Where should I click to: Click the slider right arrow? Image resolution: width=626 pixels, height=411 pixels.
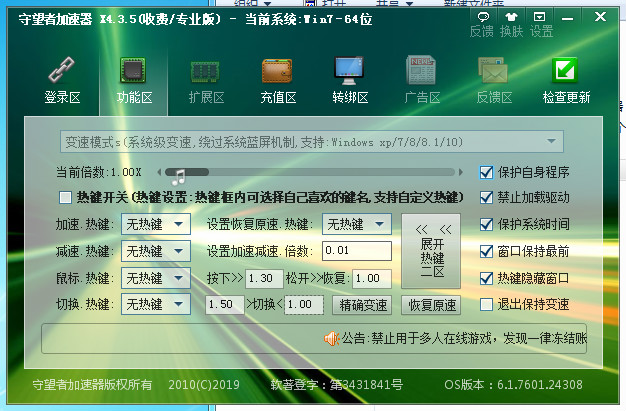pos(461,172)
